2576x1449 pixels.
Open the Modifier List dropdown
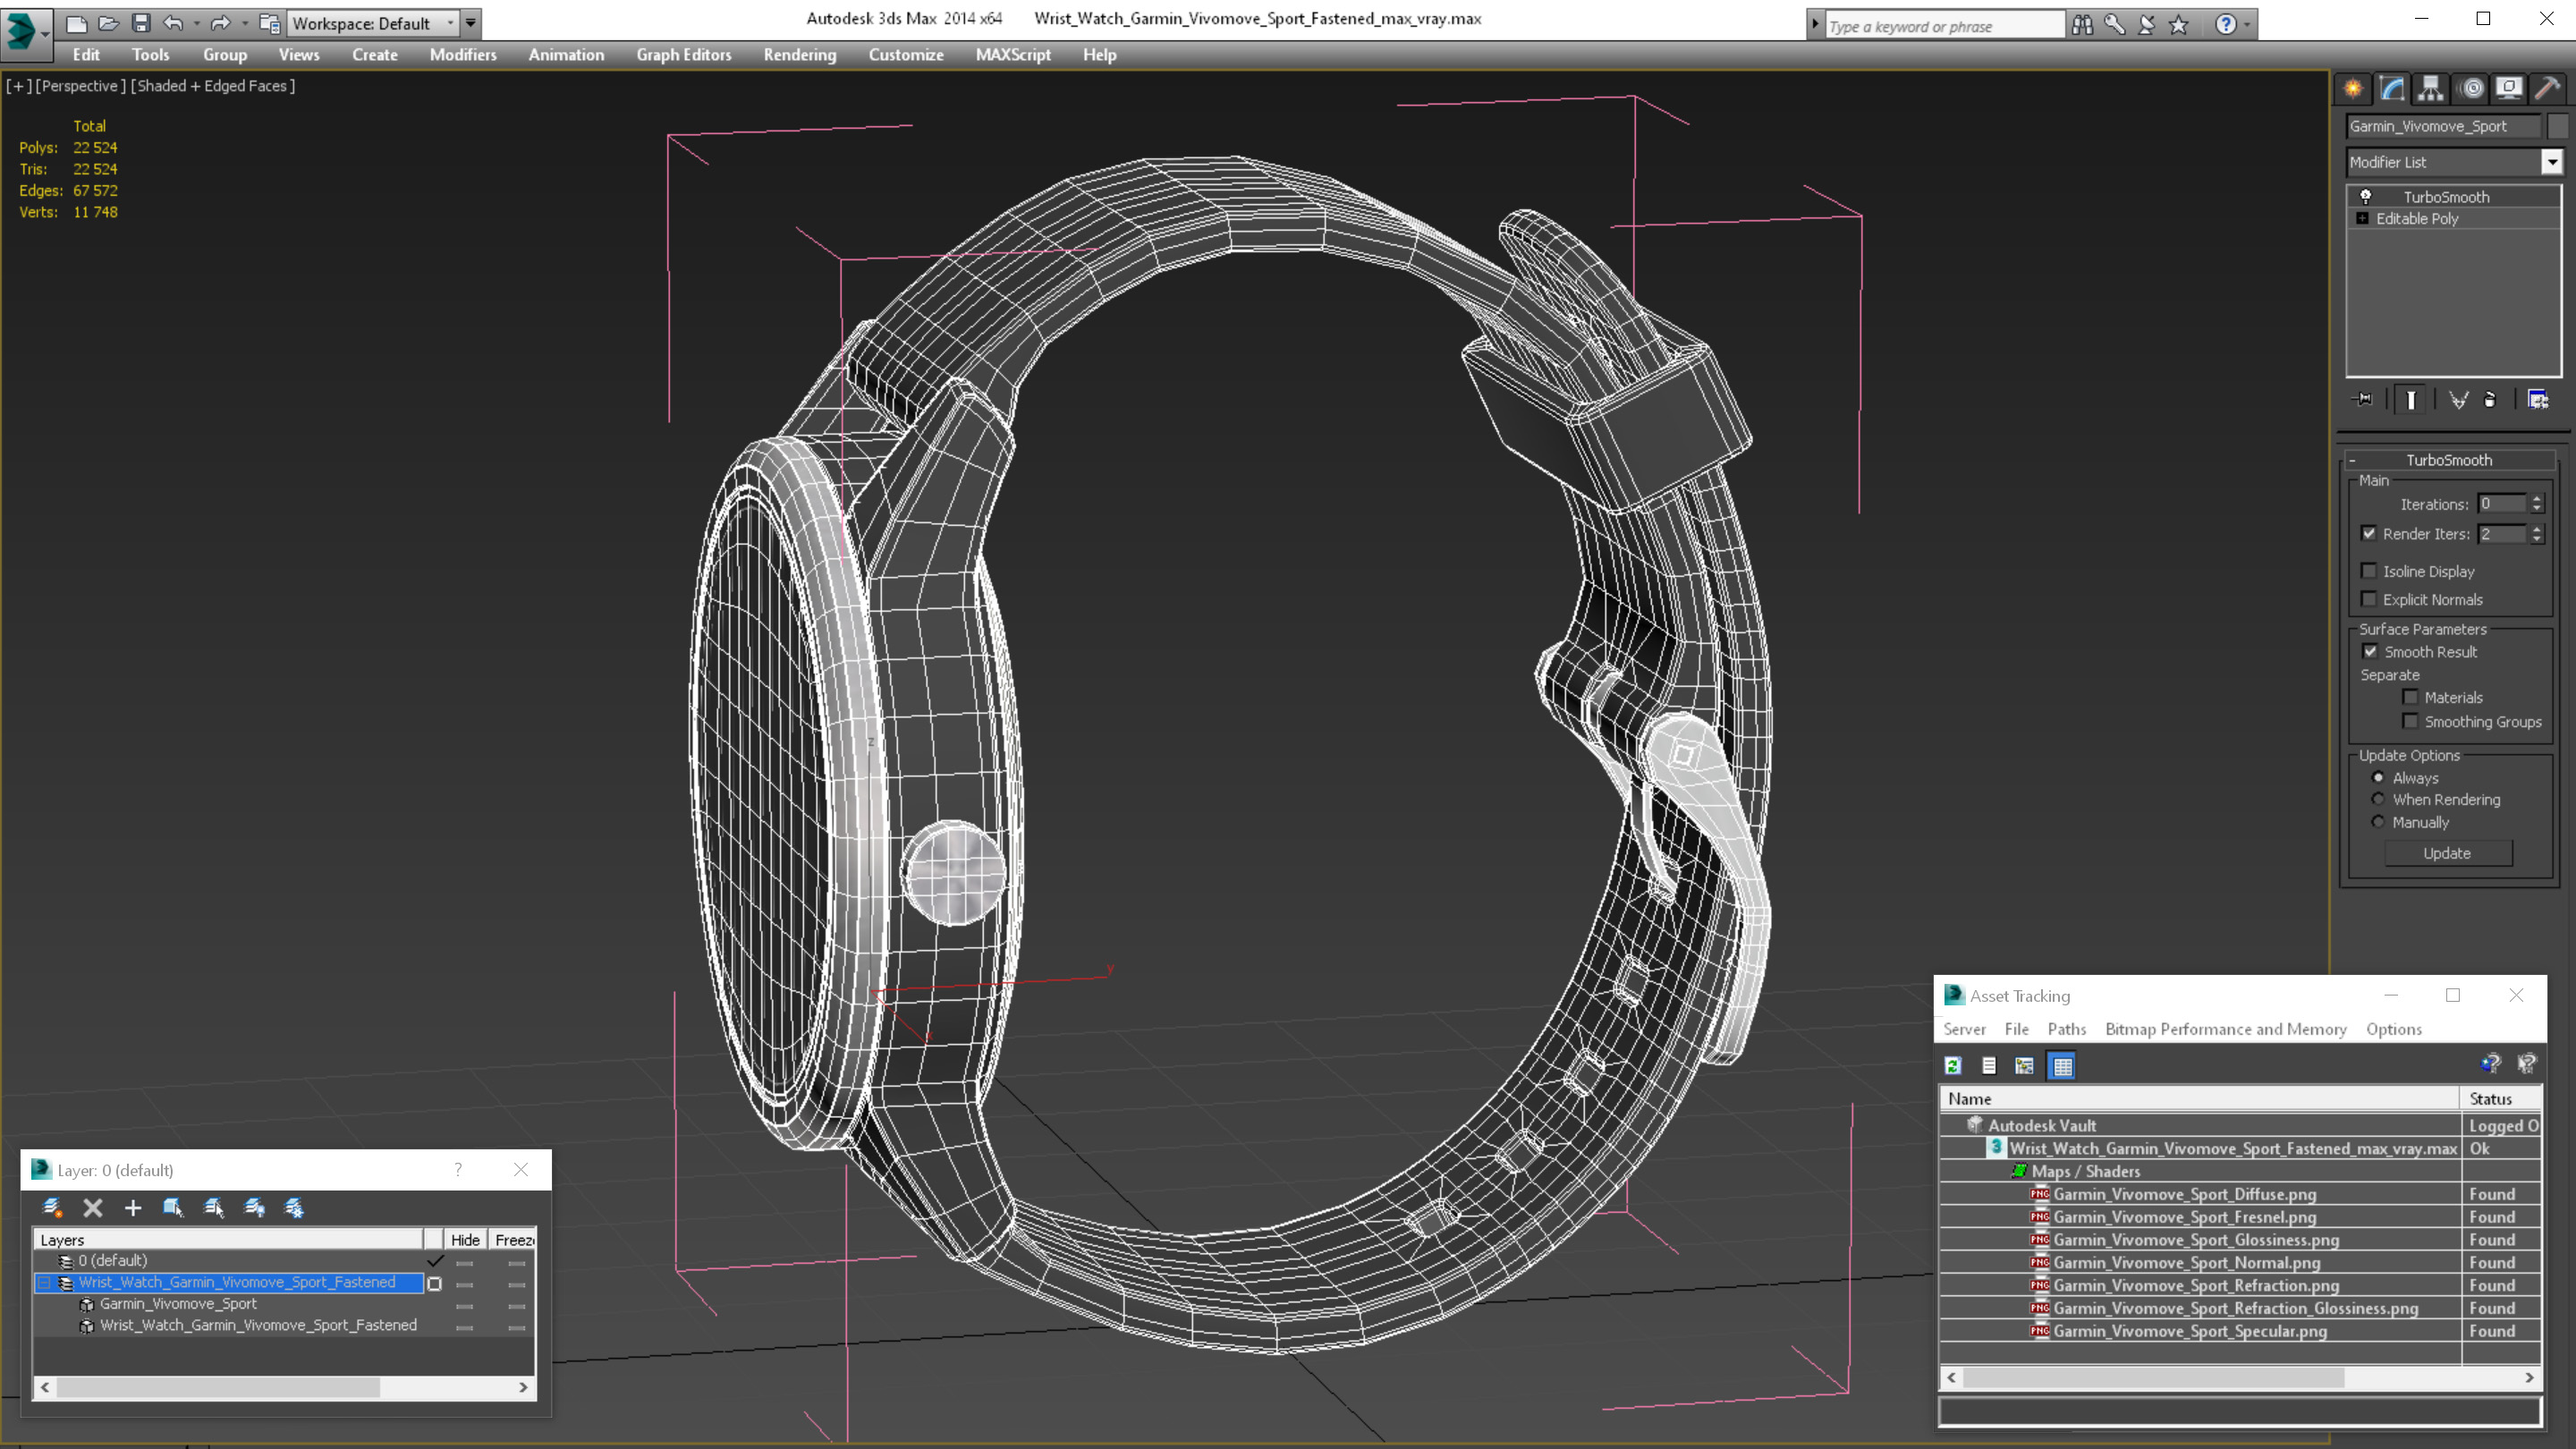[2552, 162]
